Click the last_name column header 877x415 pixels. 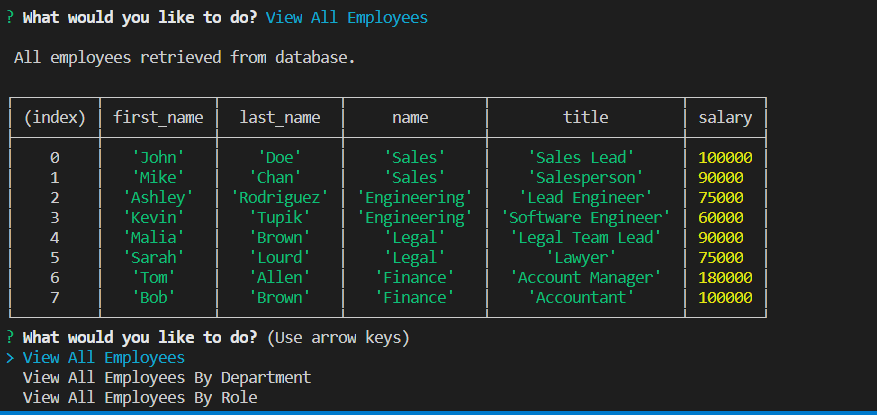tap(280, 117)
